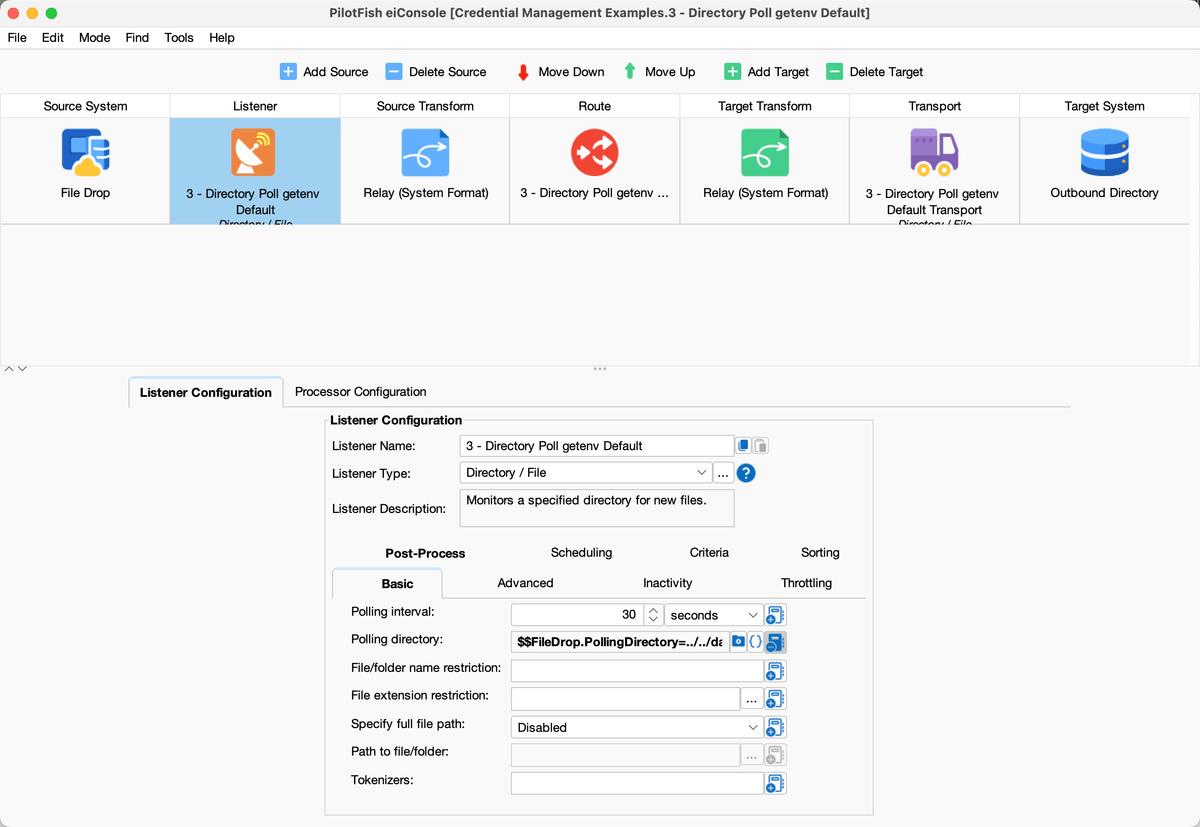The image size is (1200, 827).
Task: Click the Polling directory field
Action: tap(620, 643)
